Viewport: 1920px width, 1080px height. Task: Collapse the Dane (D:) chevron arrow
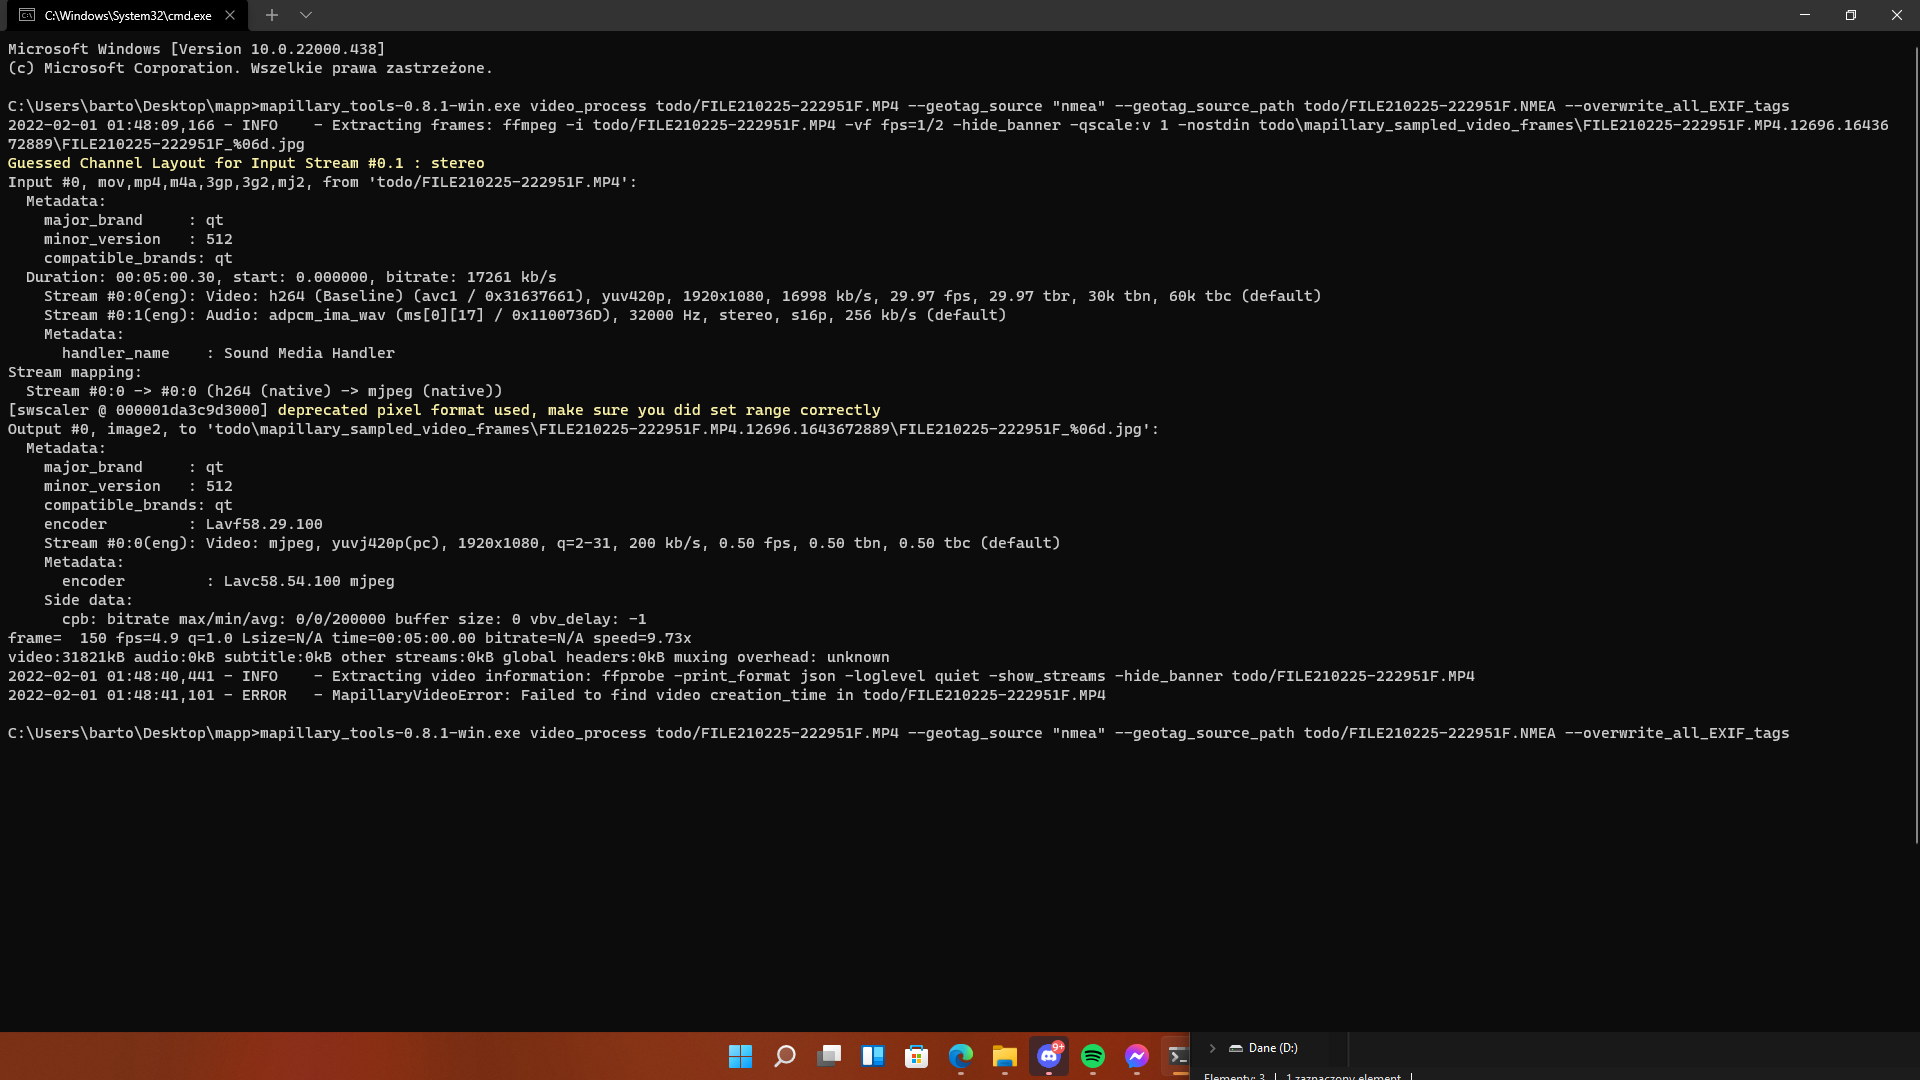click(x=1213, y=1048)
